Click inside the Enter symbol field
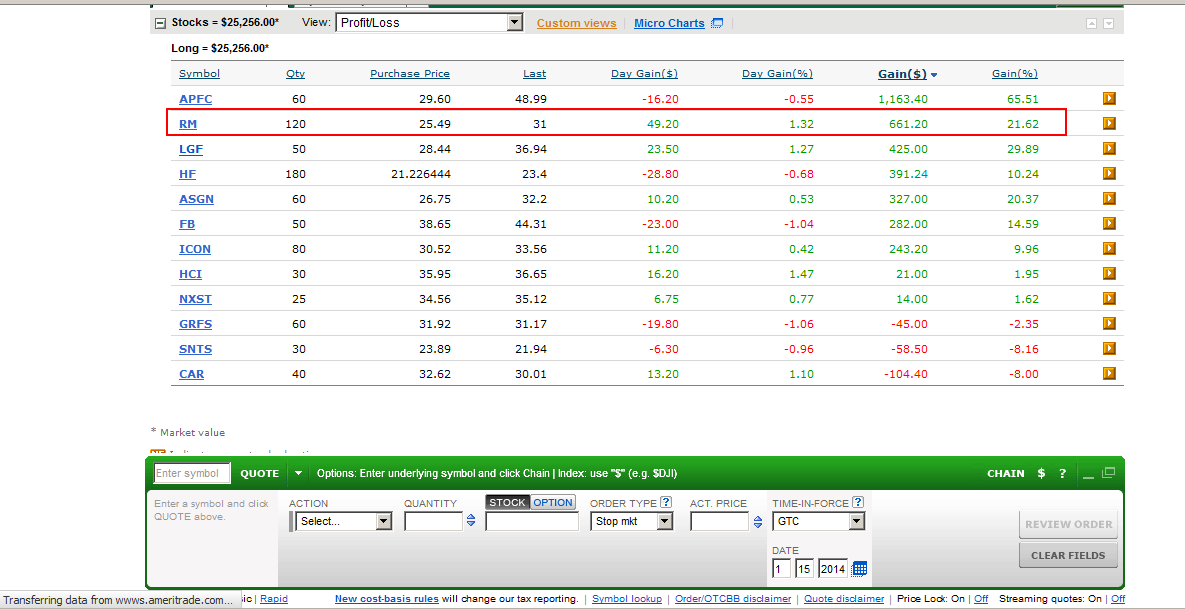The height and width of the screenshot is (610, 1185). (191, 473)
